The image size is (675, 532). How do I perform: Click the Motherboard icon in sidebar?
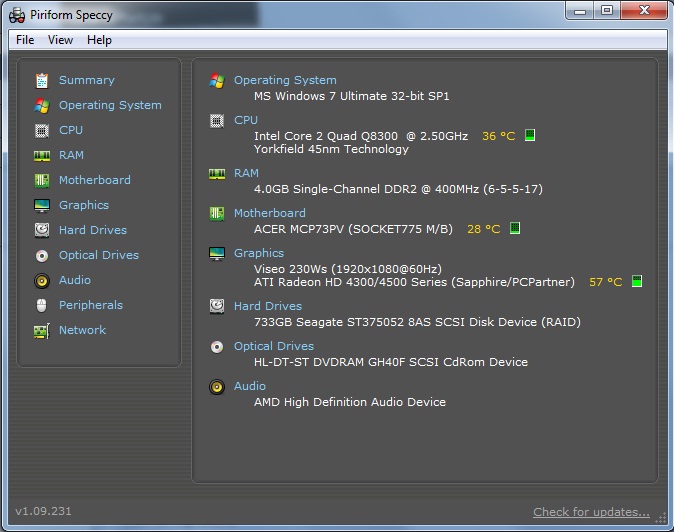(x=42, y=180)
